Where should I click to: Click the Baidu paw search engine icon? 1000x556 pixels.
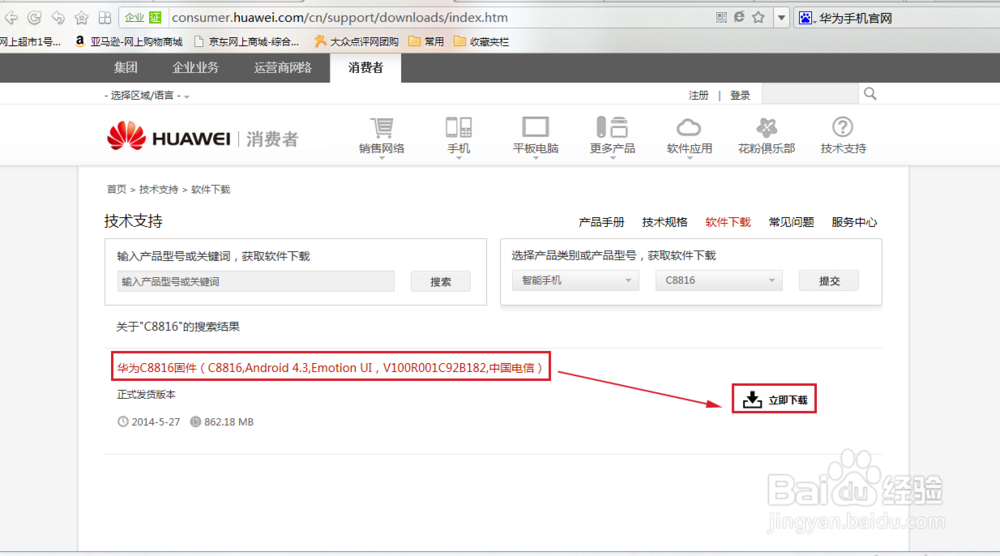tap(805, 18)
